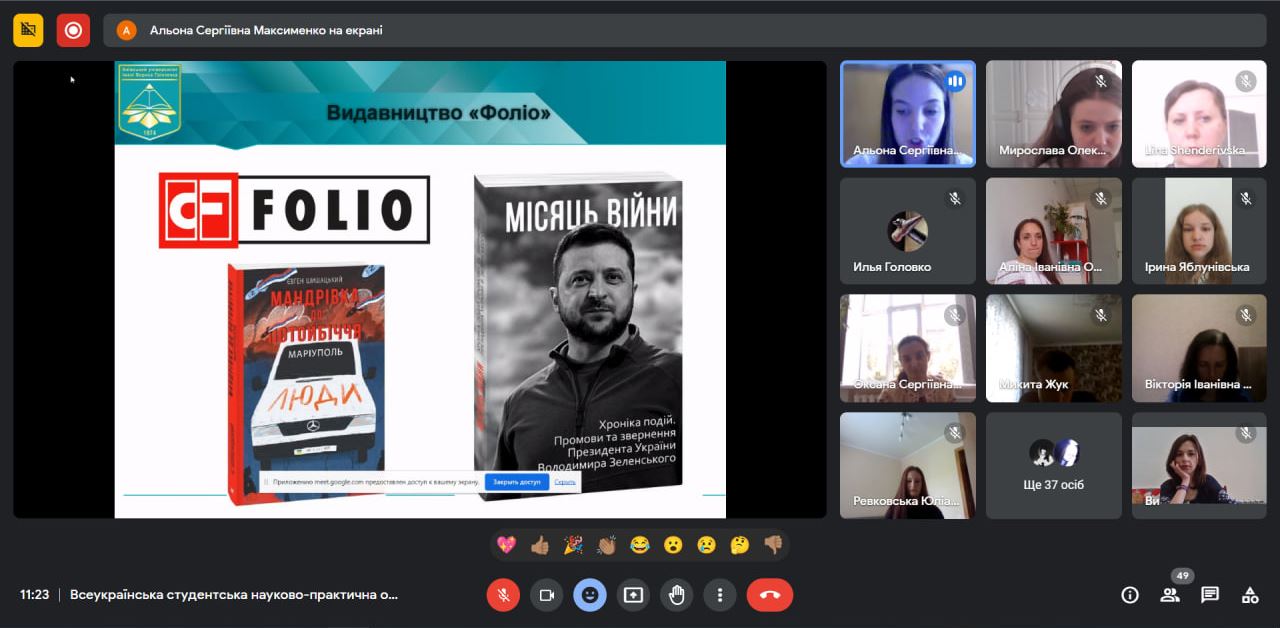Click the yellow captions-off icon at top left

click(28, 30)
